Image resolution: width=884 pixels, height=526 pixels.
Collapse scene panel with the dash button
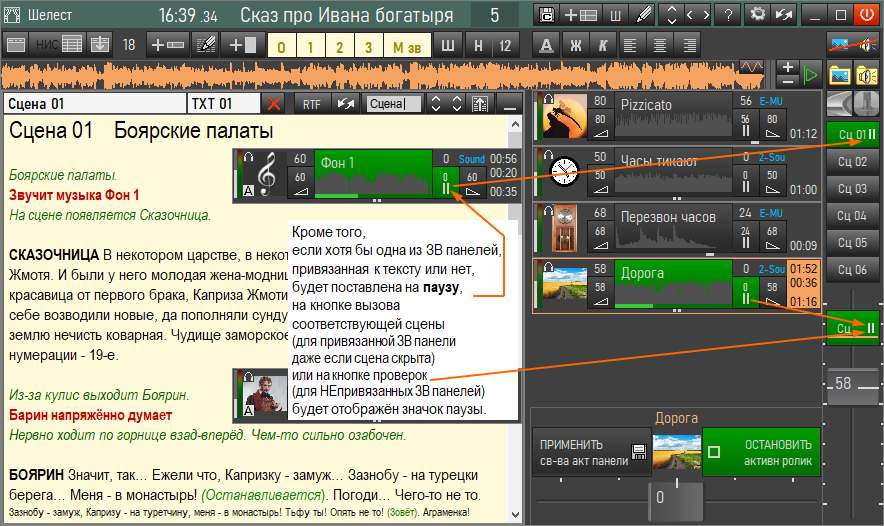(x=510, y=104)
